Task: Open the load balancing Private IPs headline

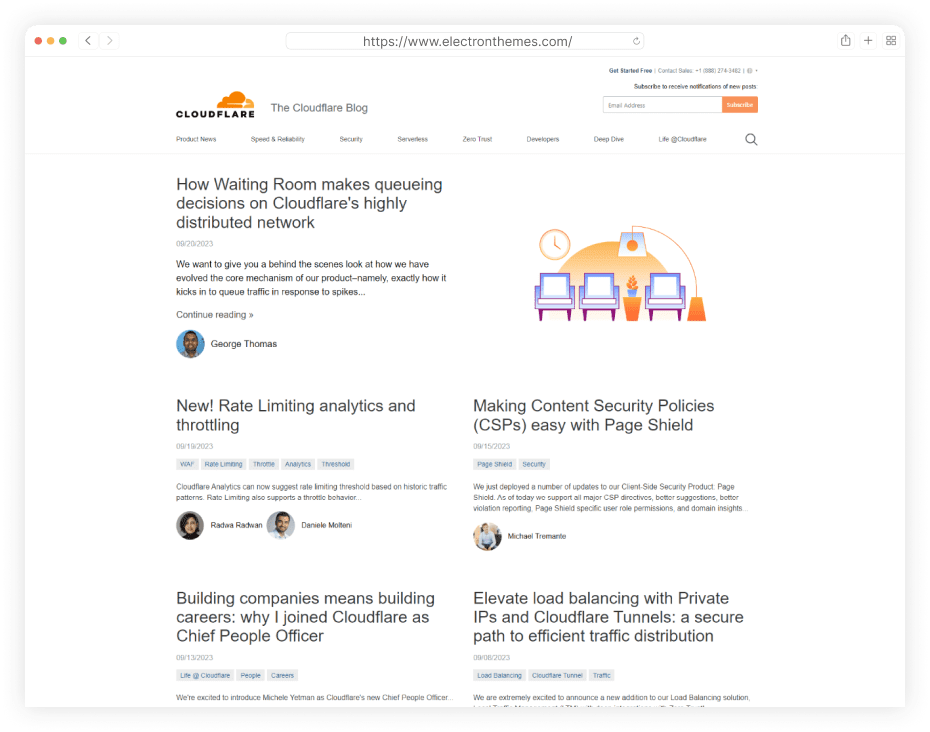Action: 609,617
